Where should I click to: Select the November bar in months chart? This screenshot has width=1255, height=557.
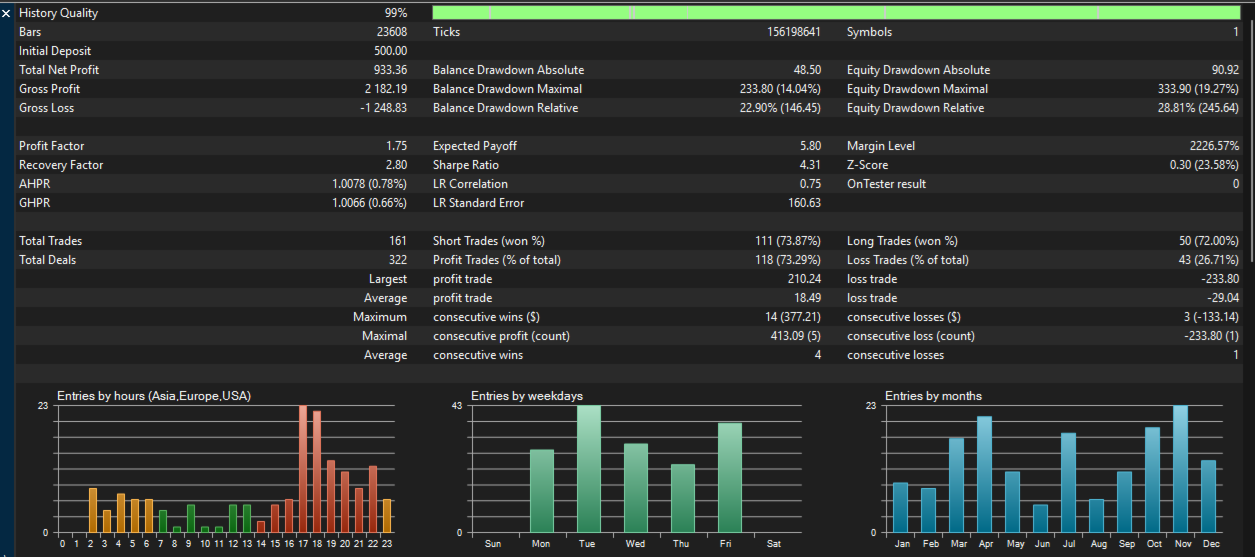click(x=1180, y=469)
